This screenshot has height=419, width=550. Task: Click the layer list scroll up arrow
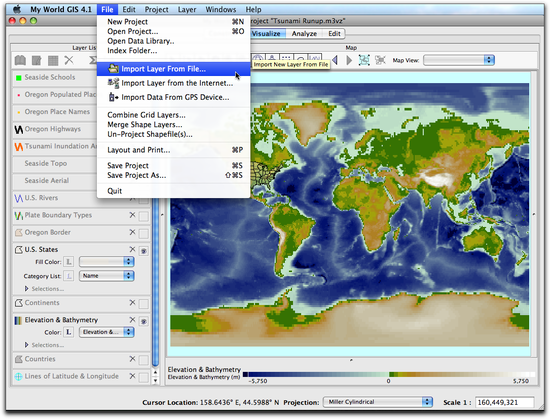pyautogui.click(x=156, y=373)
